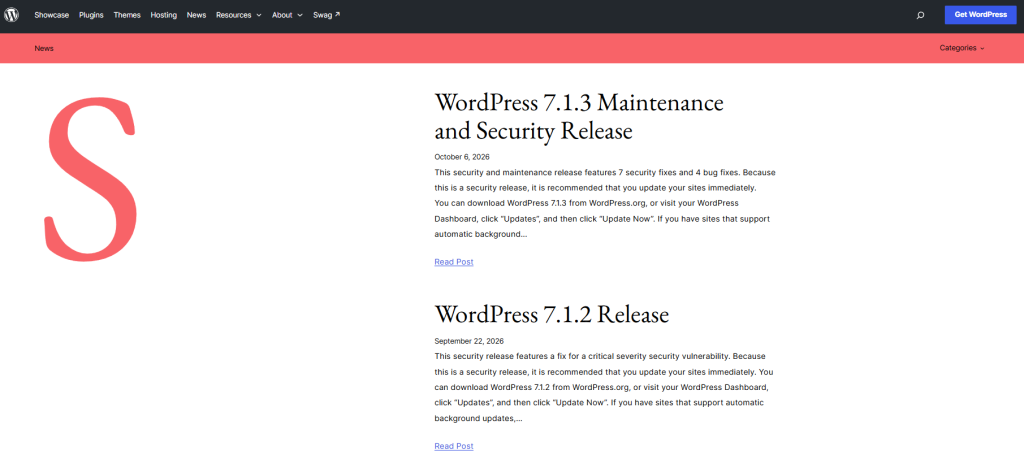Open the Themes menu item
The height and width of the screenshot is (455, 1024).
(127, 15)
